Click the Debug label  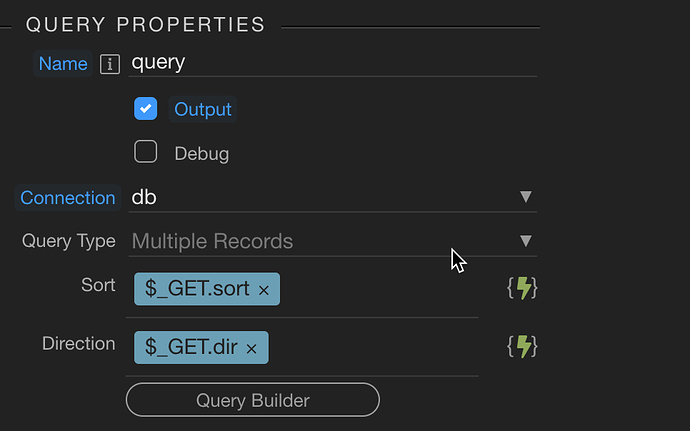(x=202, y=154)
